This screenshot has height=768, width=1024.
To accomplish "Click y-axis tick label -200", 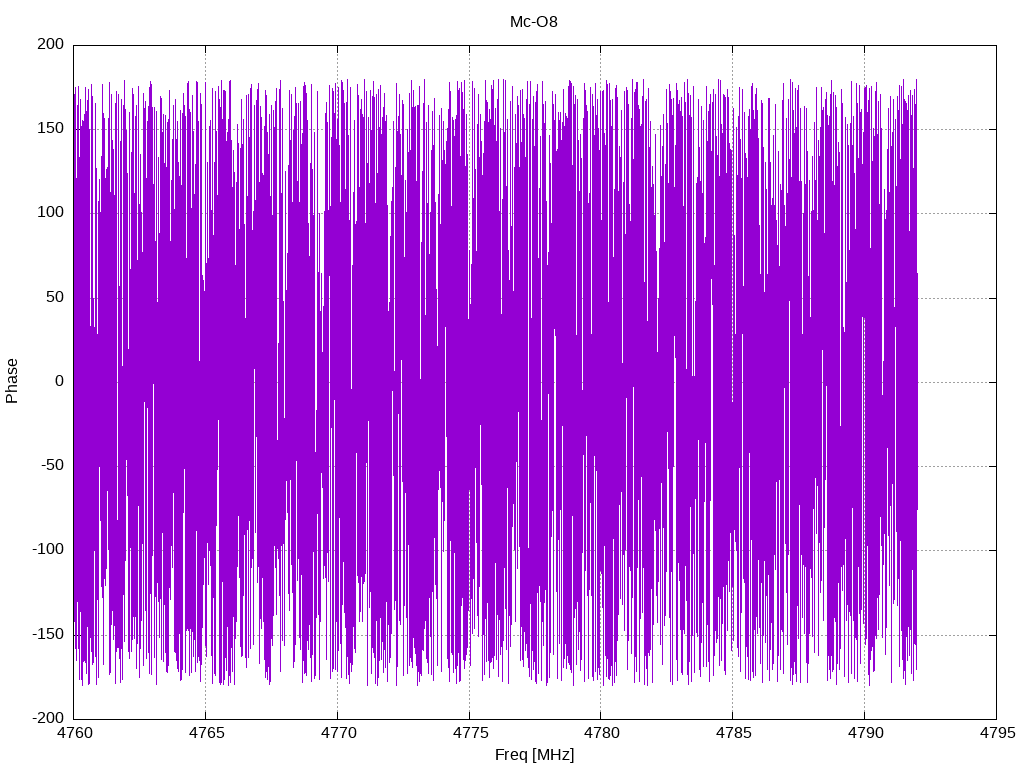I will [48, 718].
